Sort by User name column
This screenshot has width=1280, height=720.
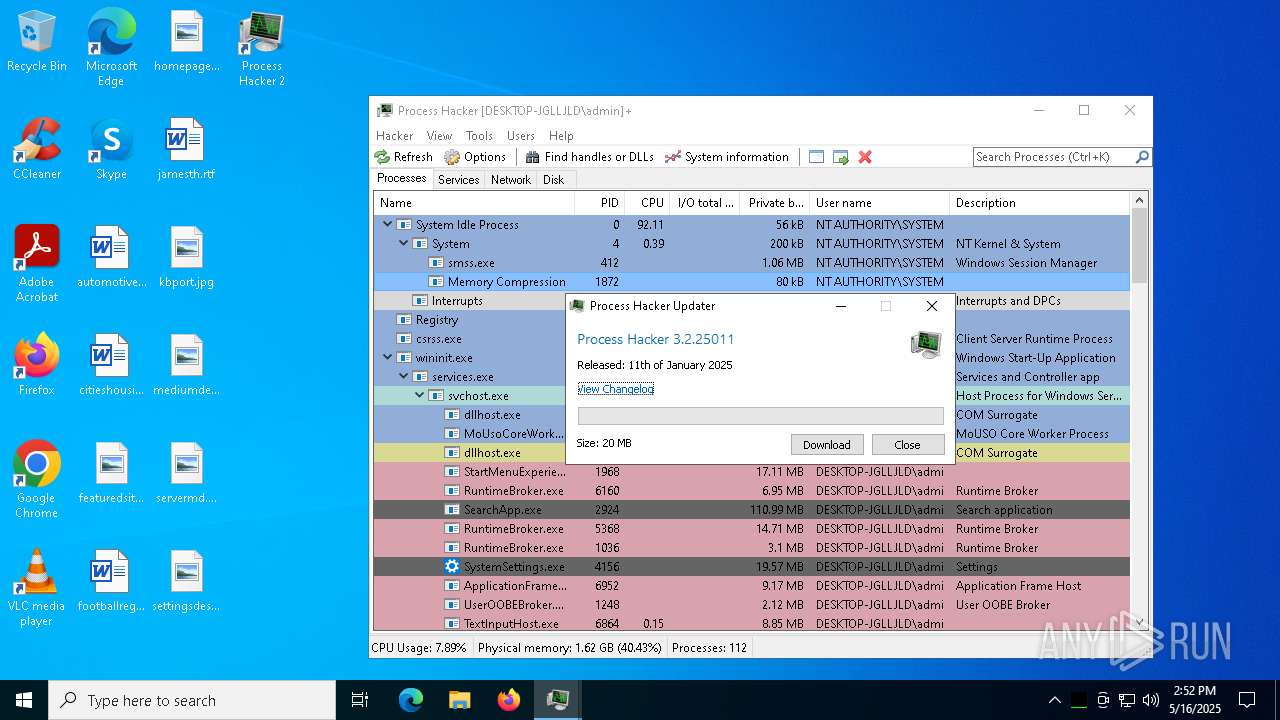pos(879,203)
